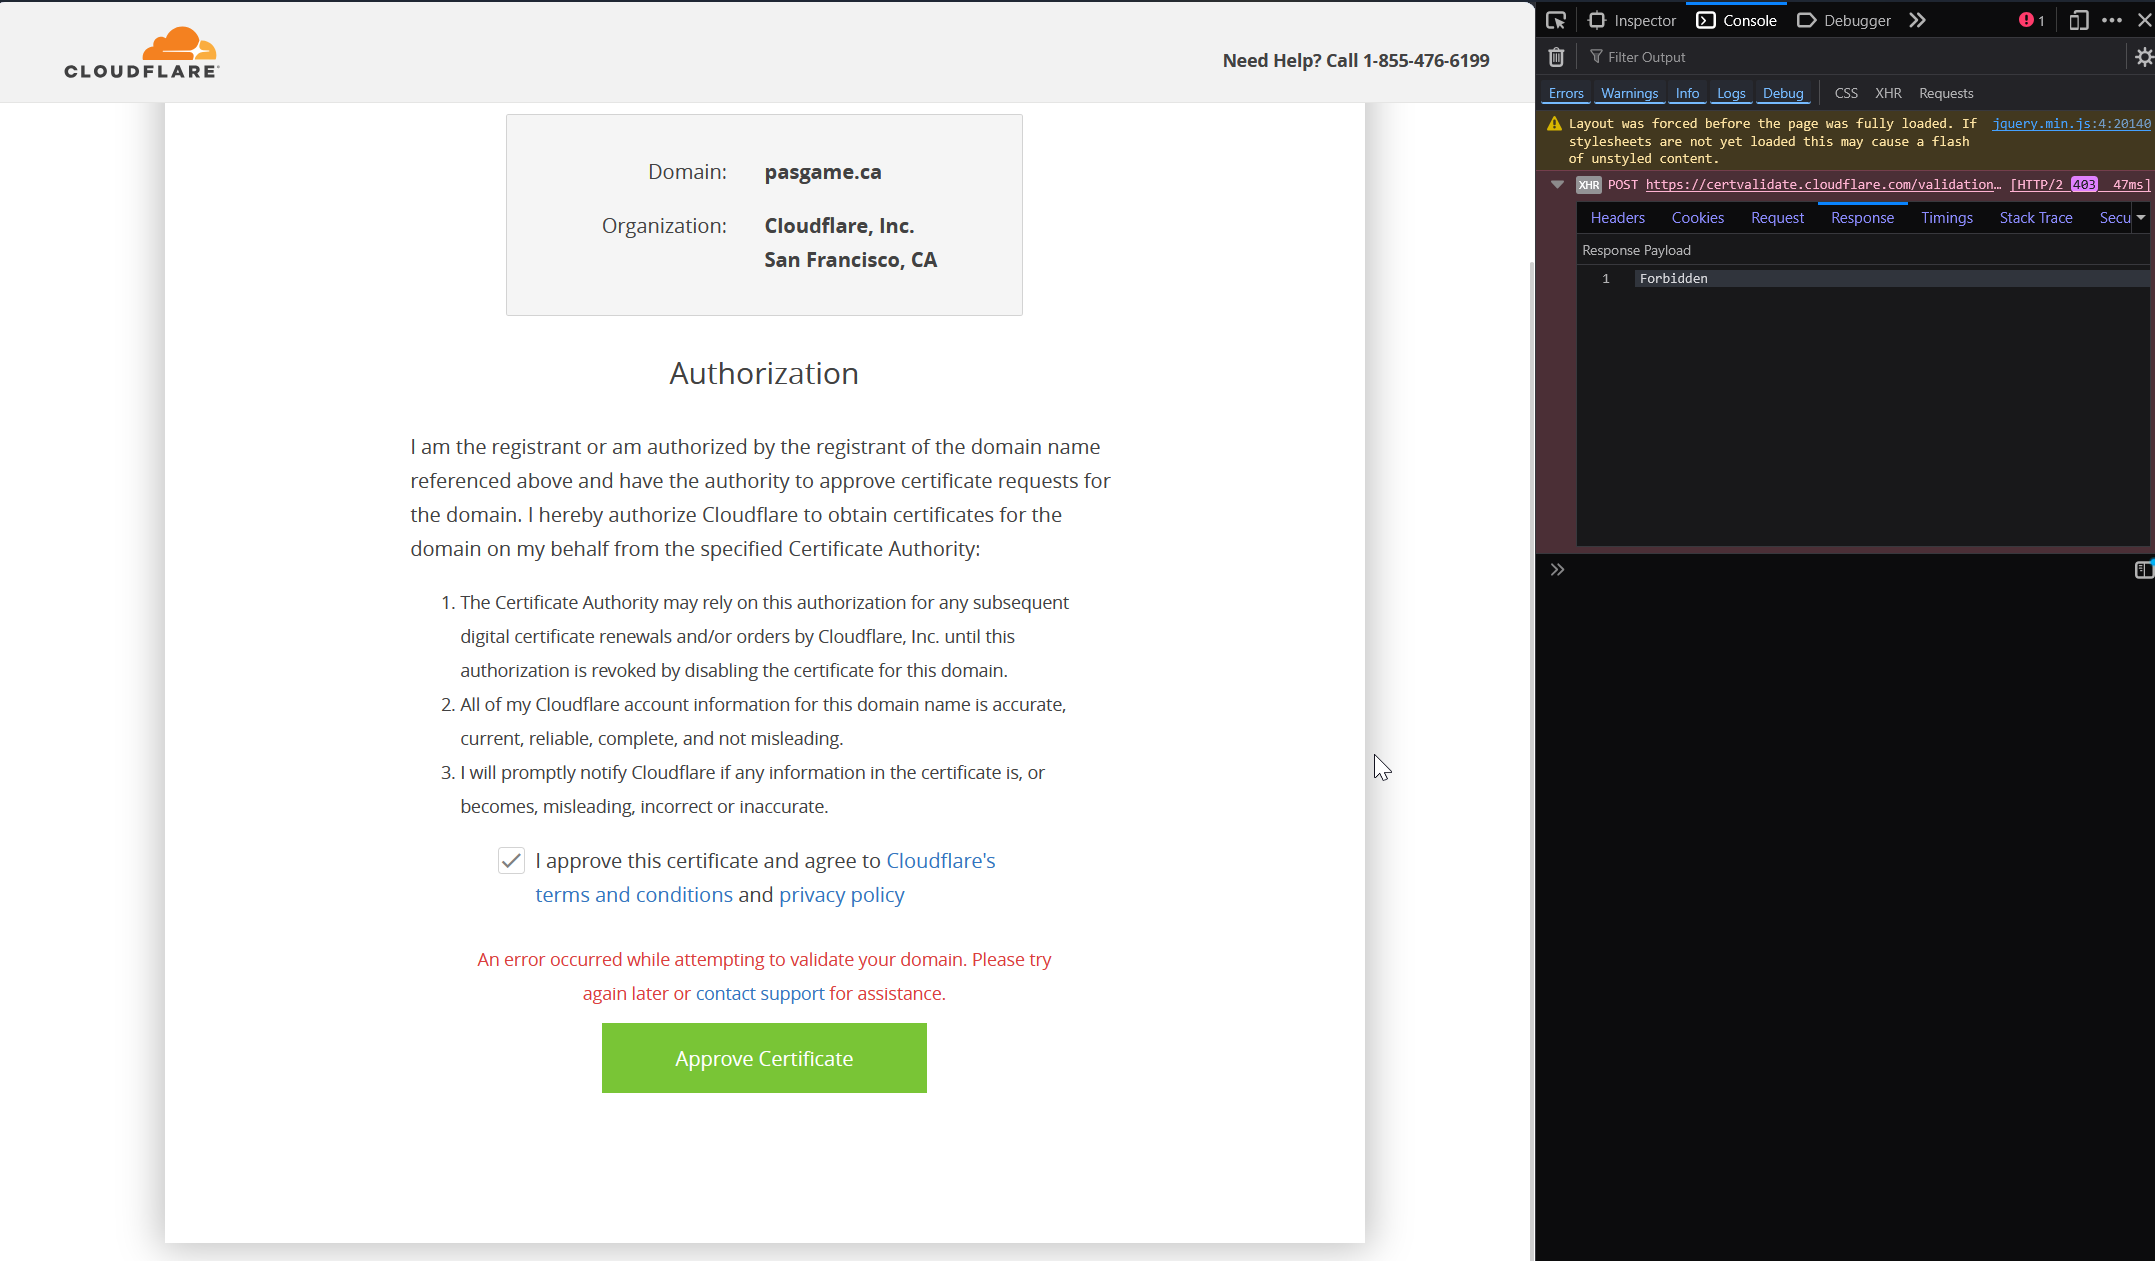
Task: Click the Approve Certificate button
Action: coord(764,1058)
